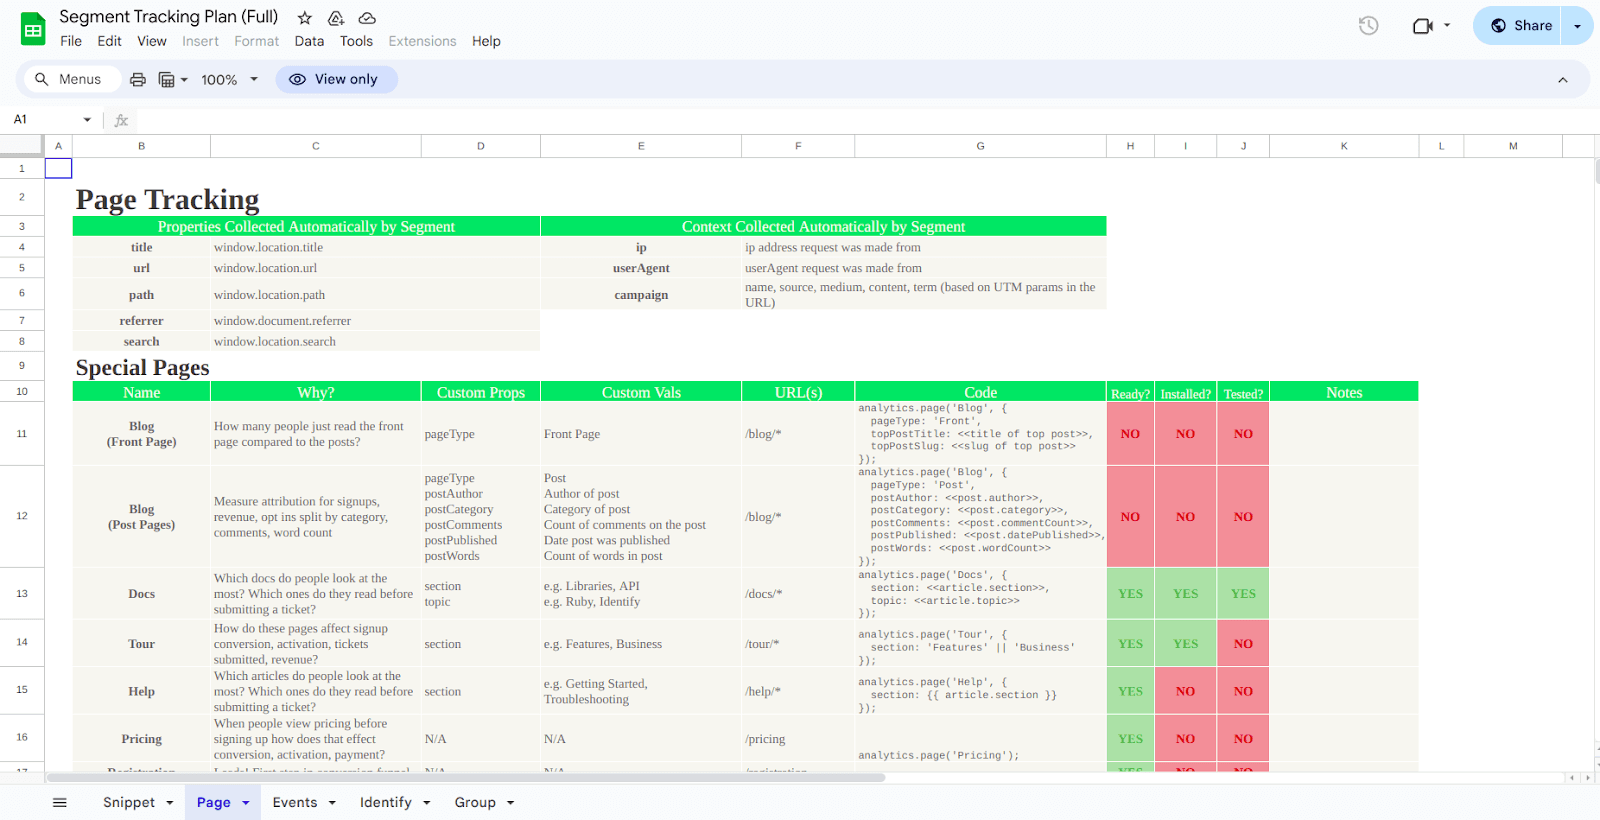Image resolution: width=1600 pixels, height=820 pixels.
Task: Switch to the Snippet sheet tab
Action: coord(129,802)
